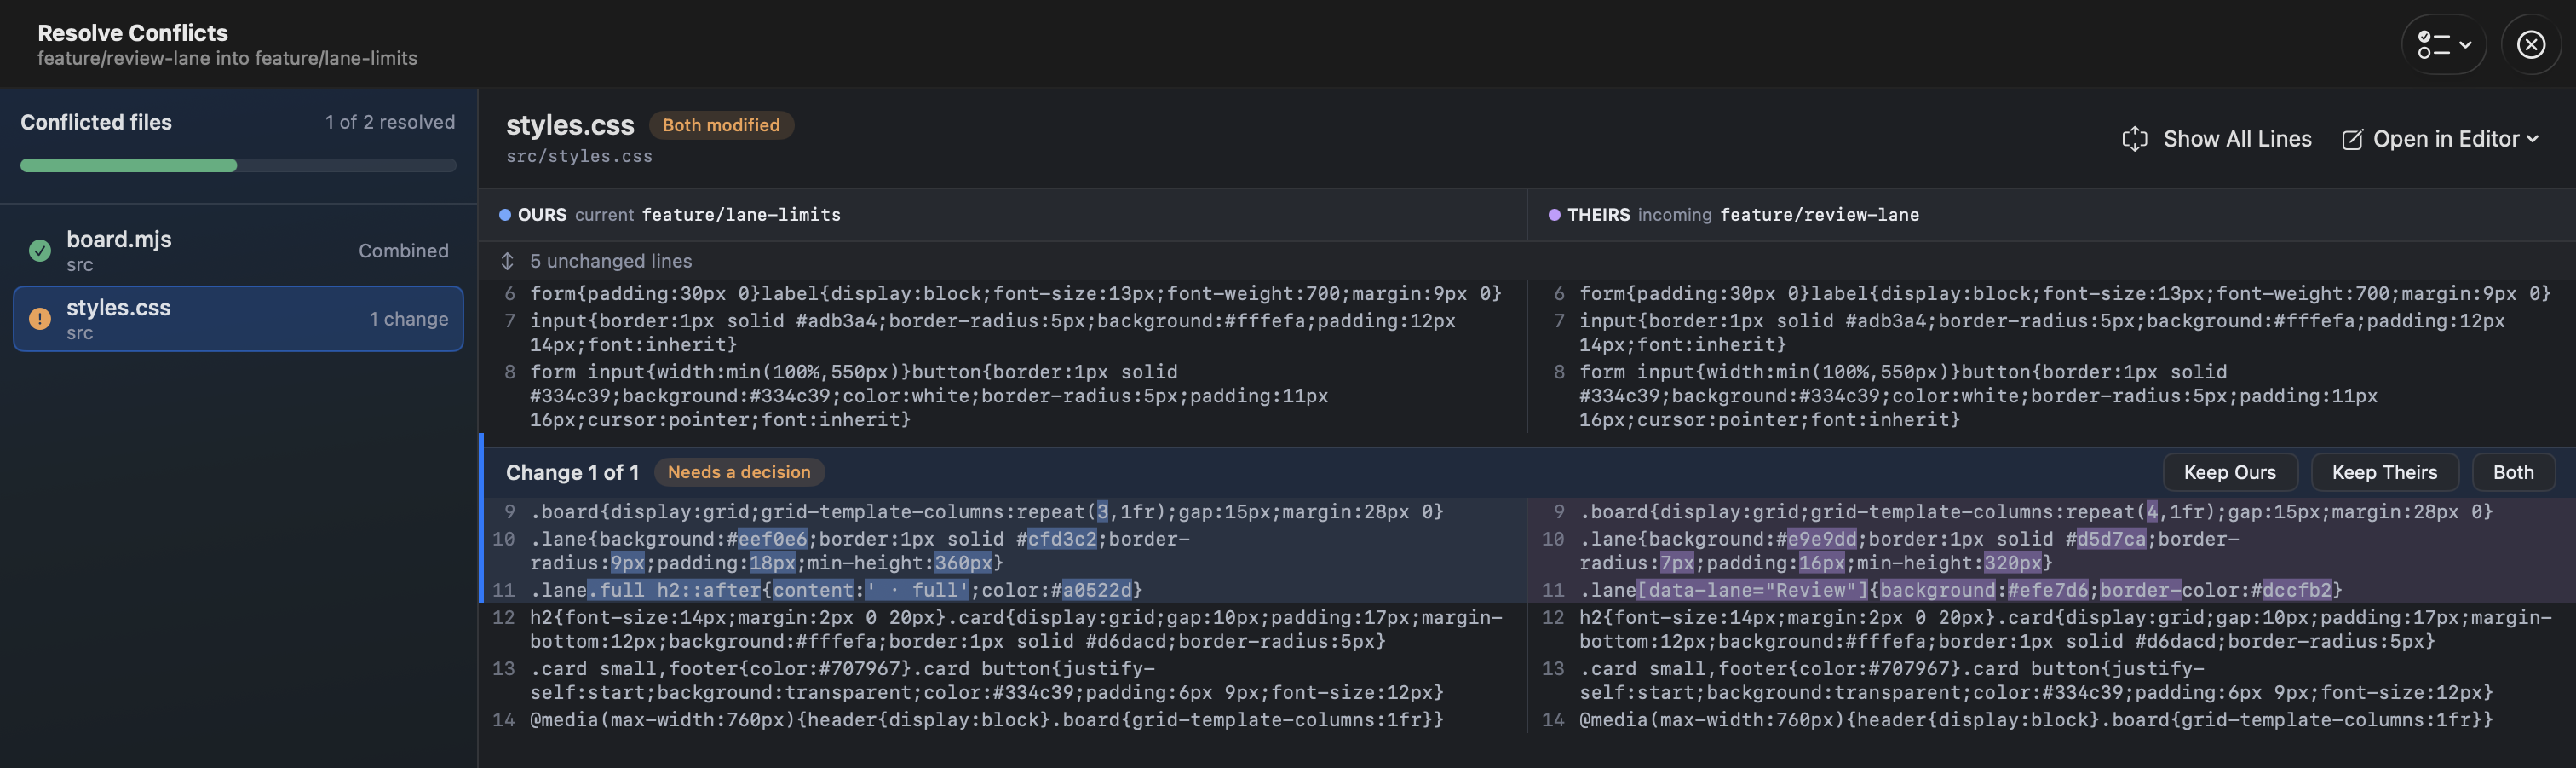
Task: Click the Conflicted files heading
Action: (x=96, y=122)
